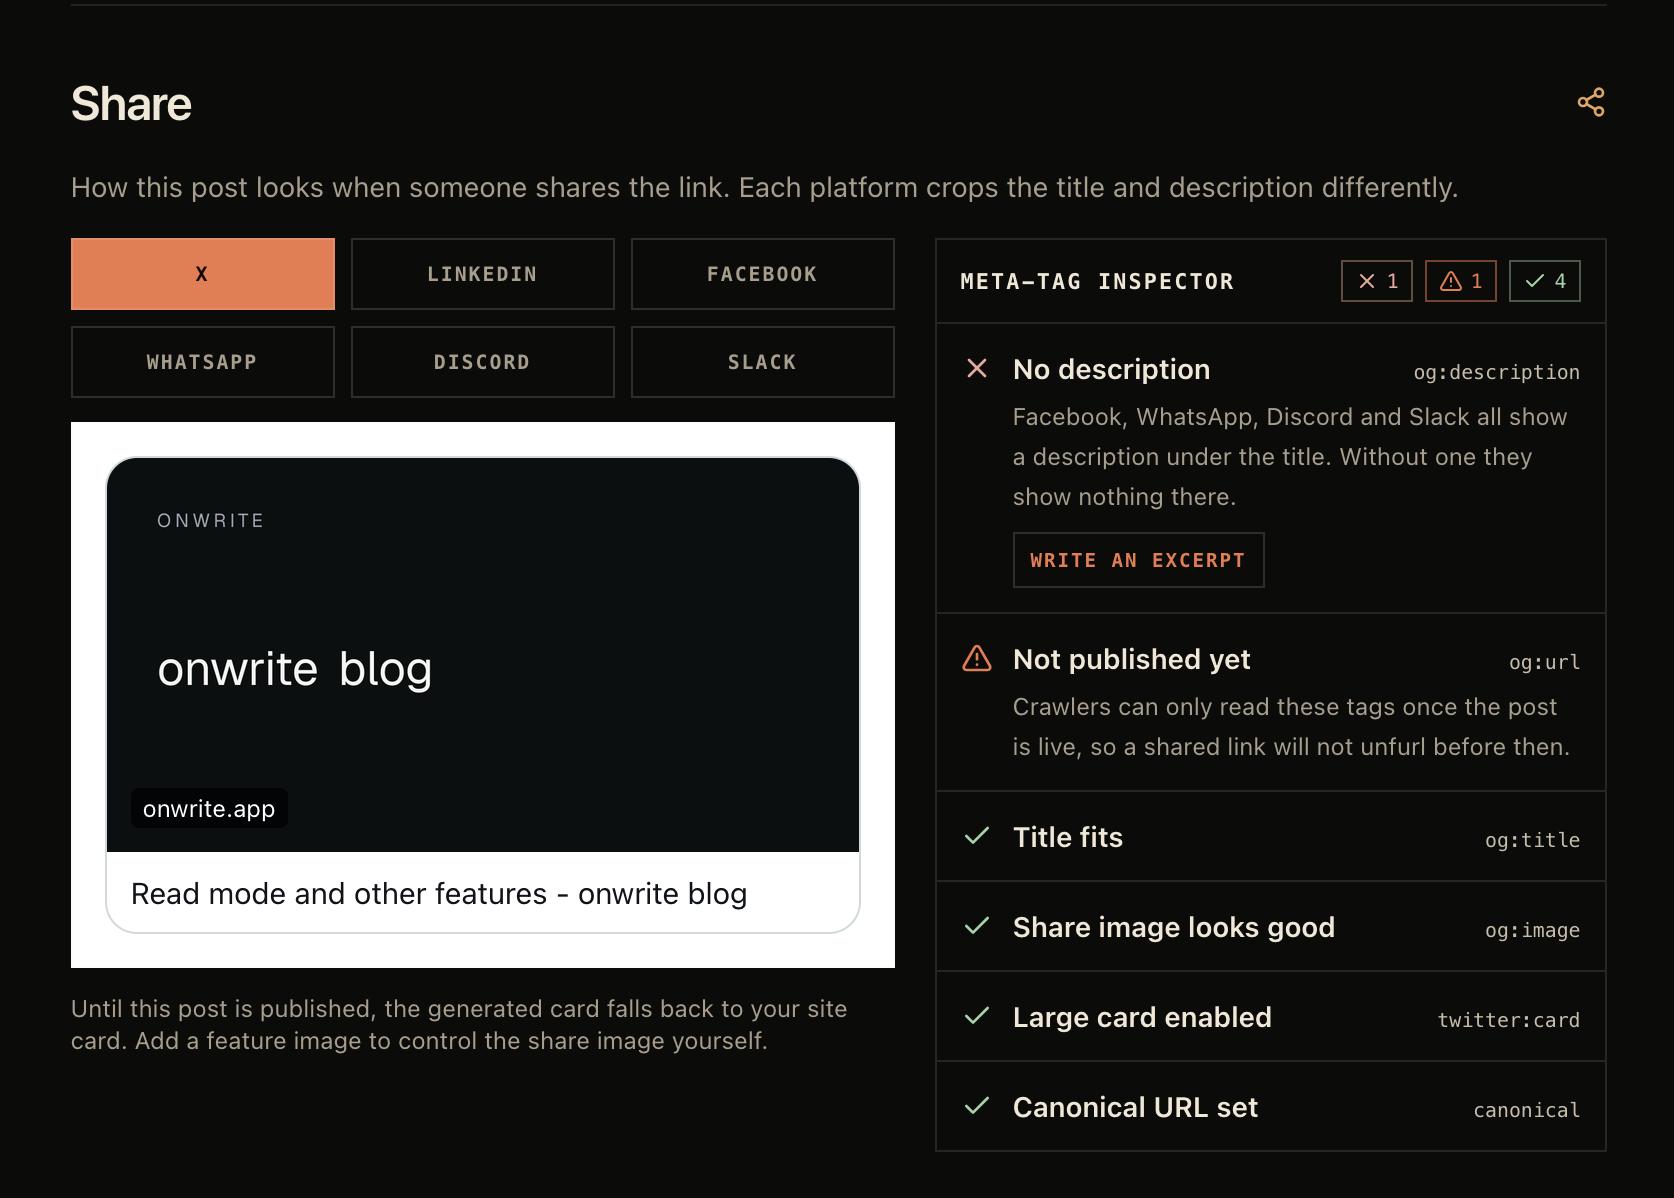
Task: Click the checkmark icon beside Title fits
Action: tap(977, 836)
